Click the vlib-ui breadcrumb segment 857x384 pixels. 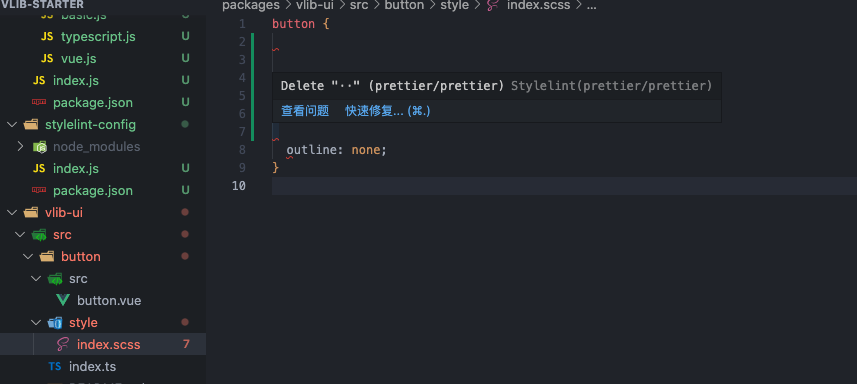[314, 5]
